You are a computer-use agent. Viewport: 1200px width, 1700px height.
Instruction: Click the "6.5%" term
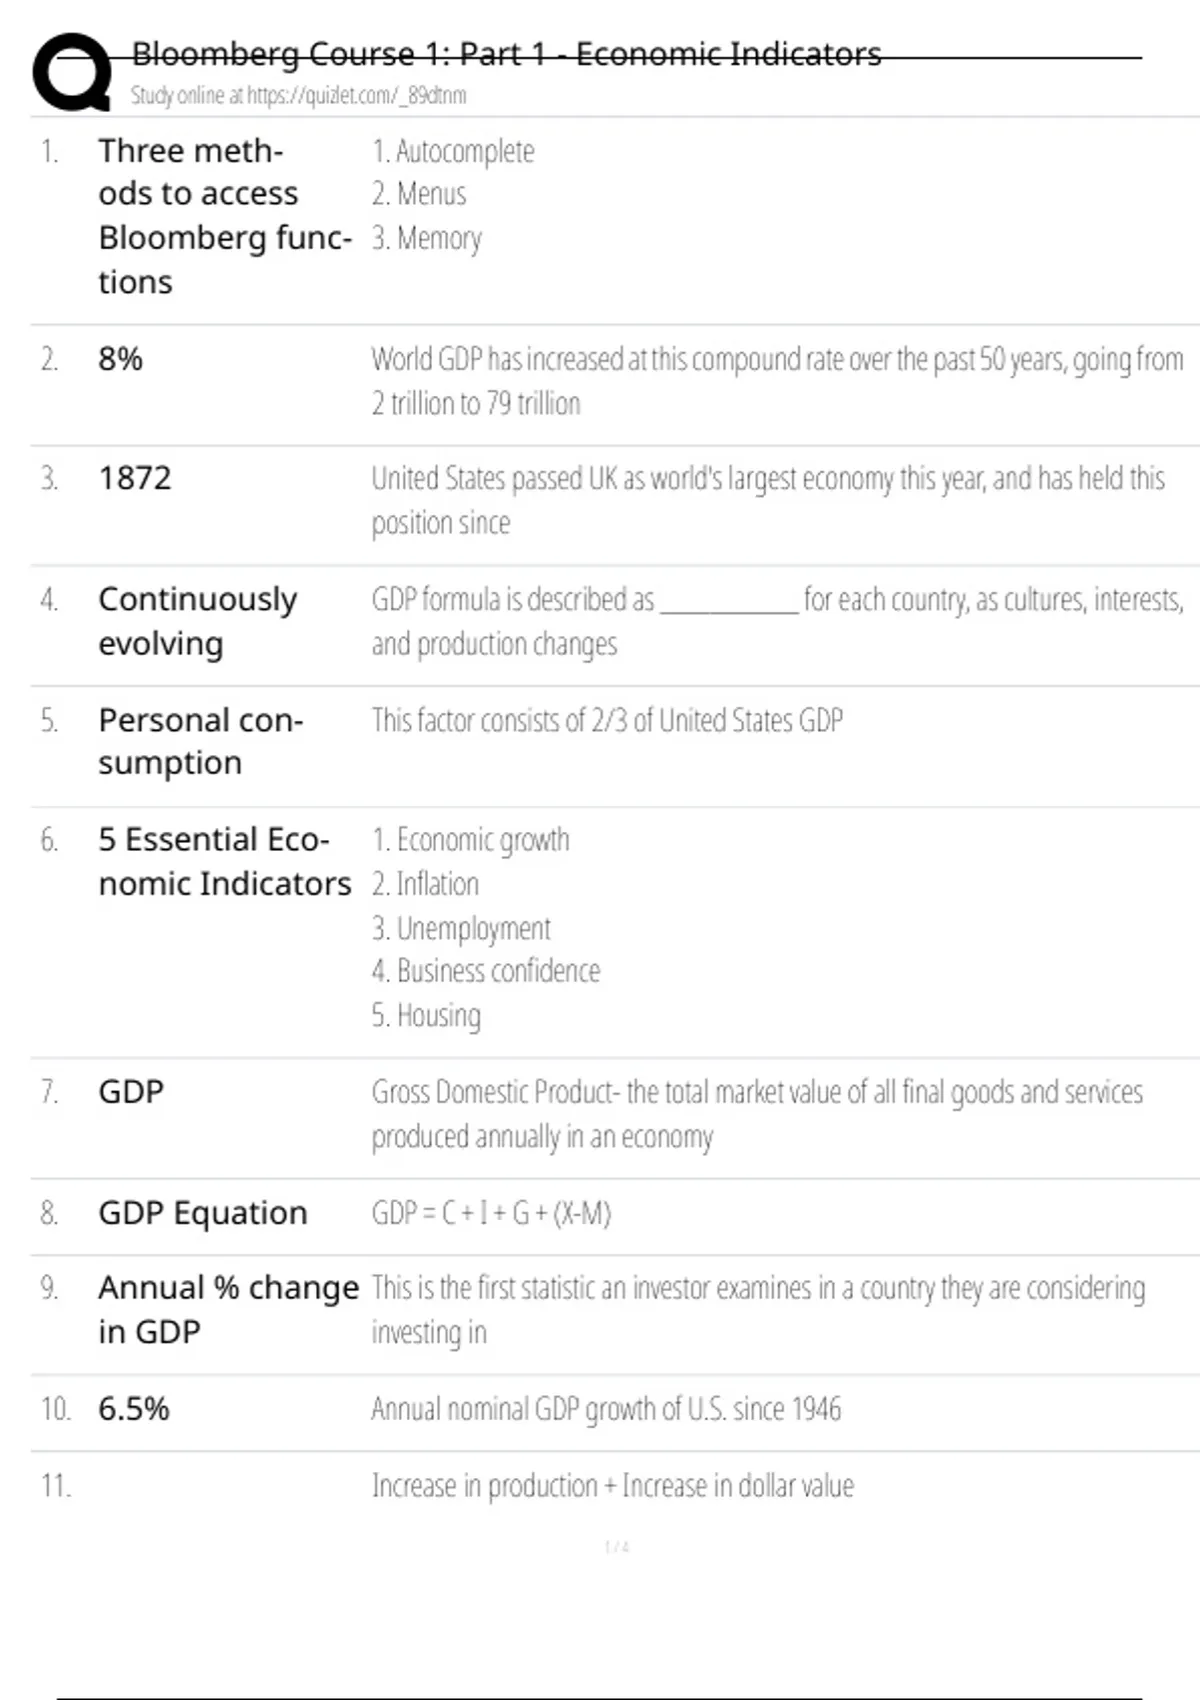click(x=133, y=1409)
